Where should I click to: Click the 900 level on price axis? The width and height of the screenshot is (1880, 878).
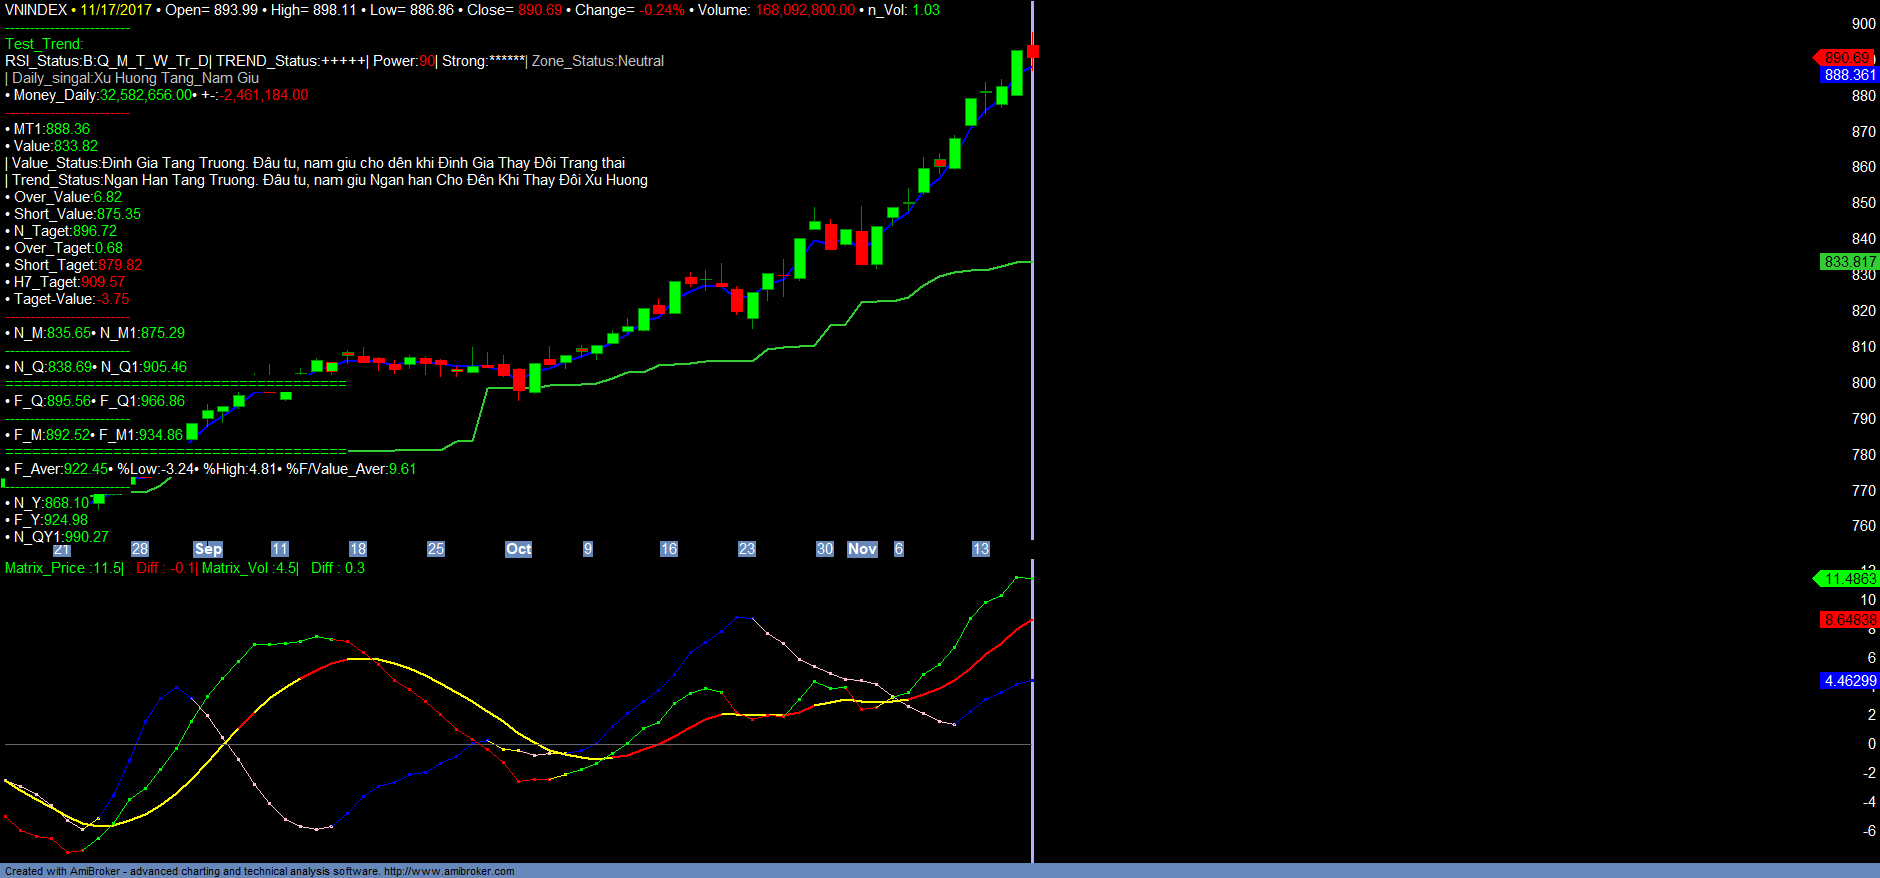click(x=1863, y=24)
